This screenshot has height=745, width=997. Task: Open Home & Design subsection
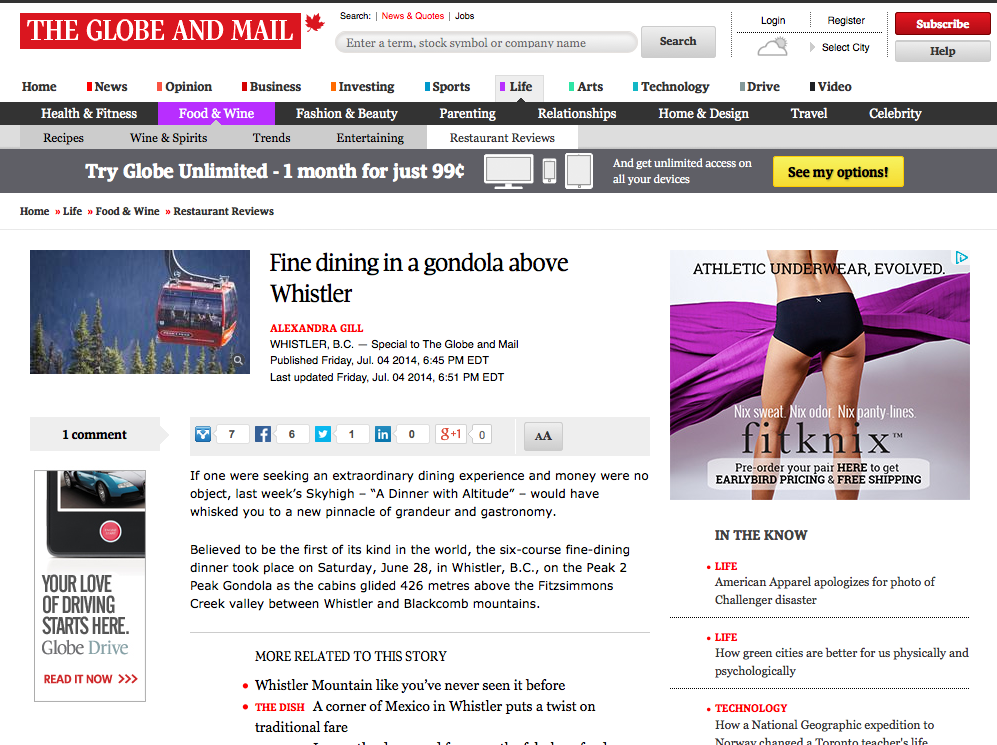coord(703,113)
